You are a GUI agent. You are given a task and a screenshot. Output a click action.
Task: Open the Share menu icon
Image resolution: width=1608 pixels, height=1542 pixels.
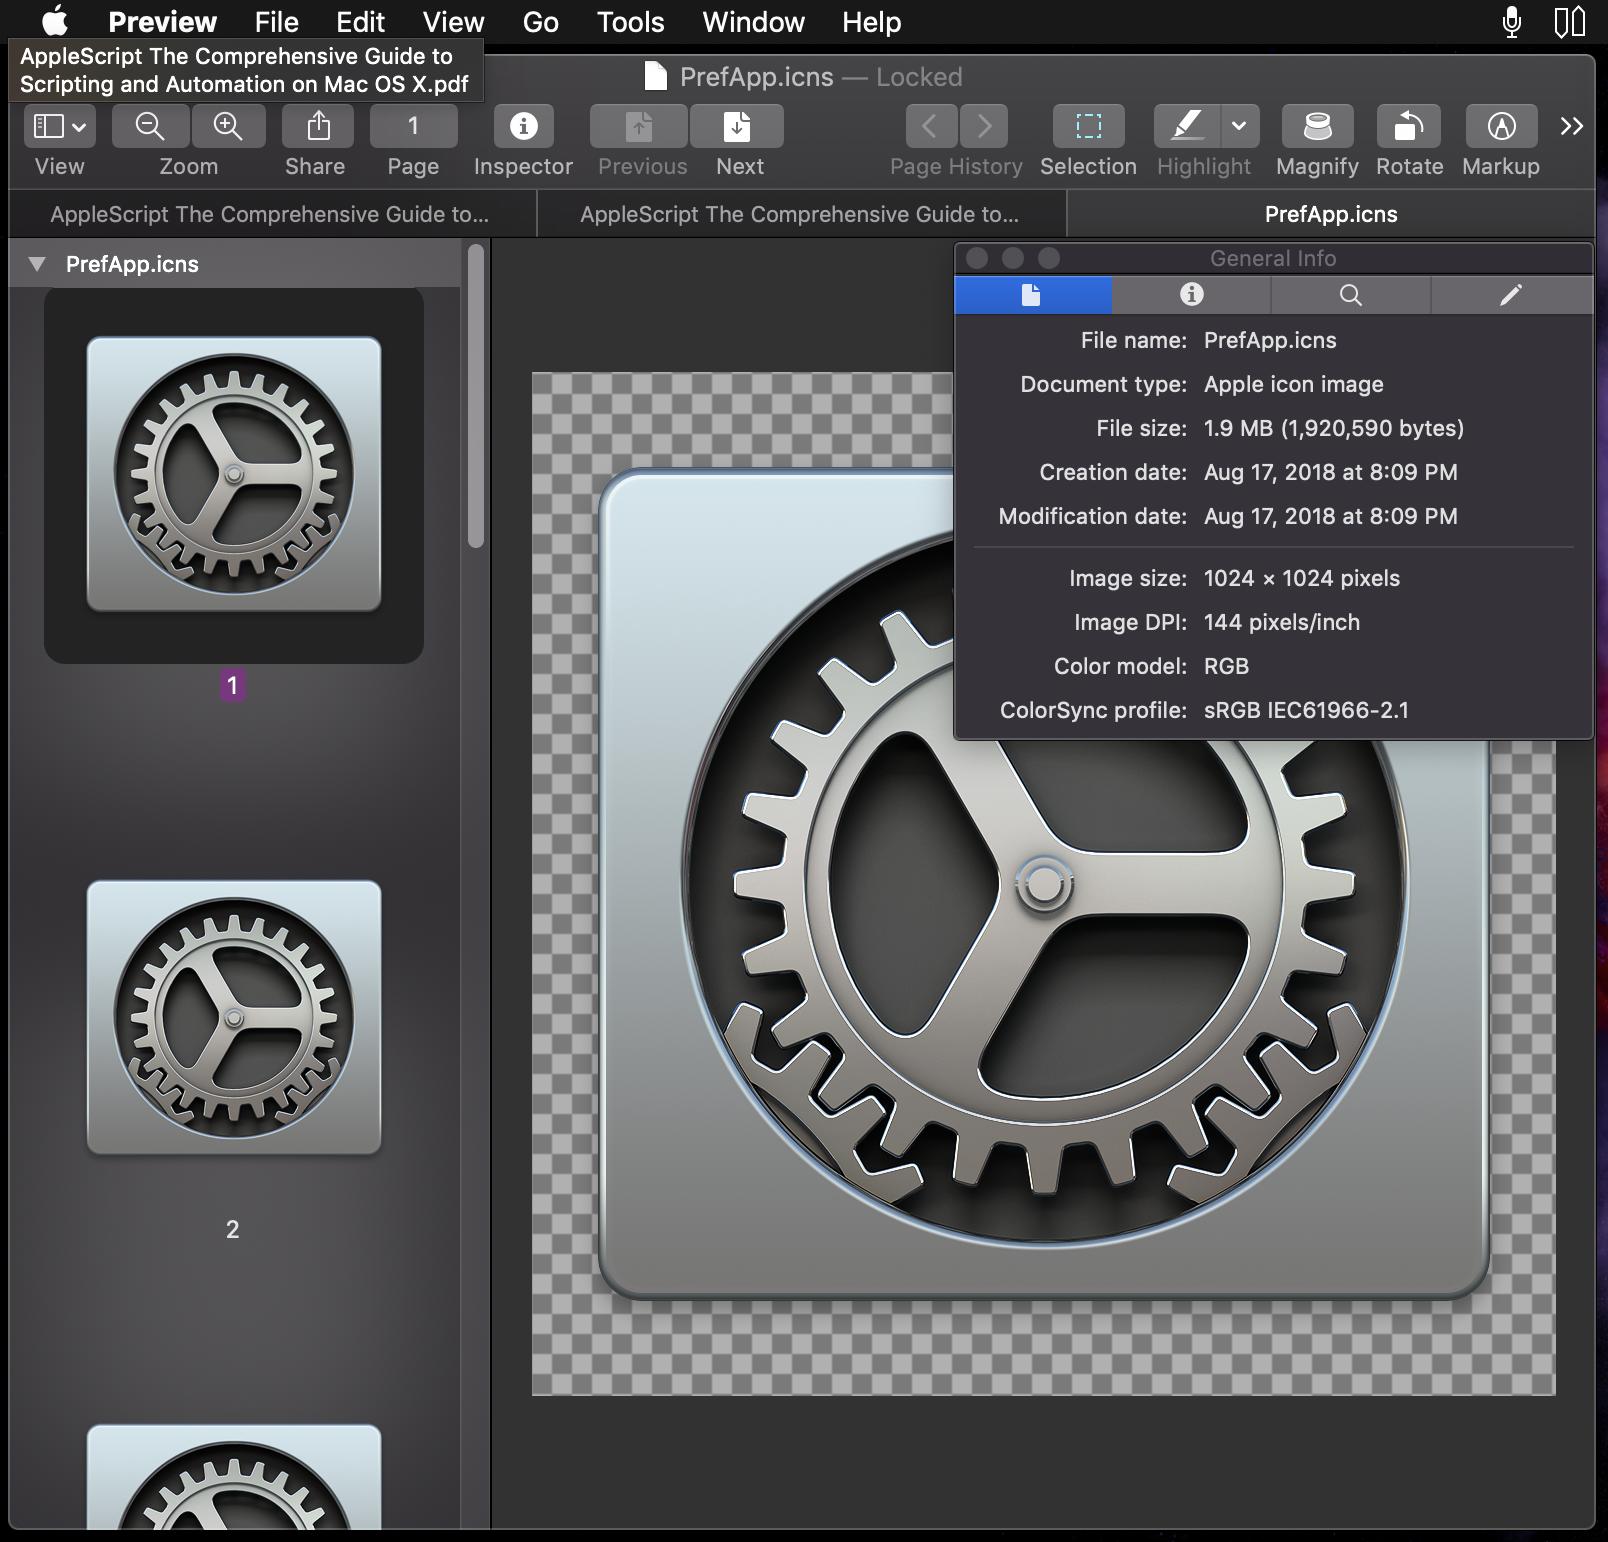click(318, 126)
